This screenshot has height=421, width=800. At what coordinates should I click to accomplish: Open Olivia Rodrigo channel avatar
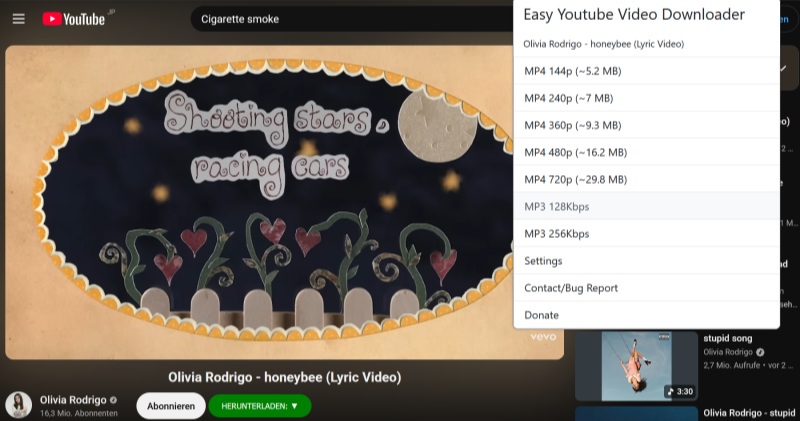[x=19, y=405]
